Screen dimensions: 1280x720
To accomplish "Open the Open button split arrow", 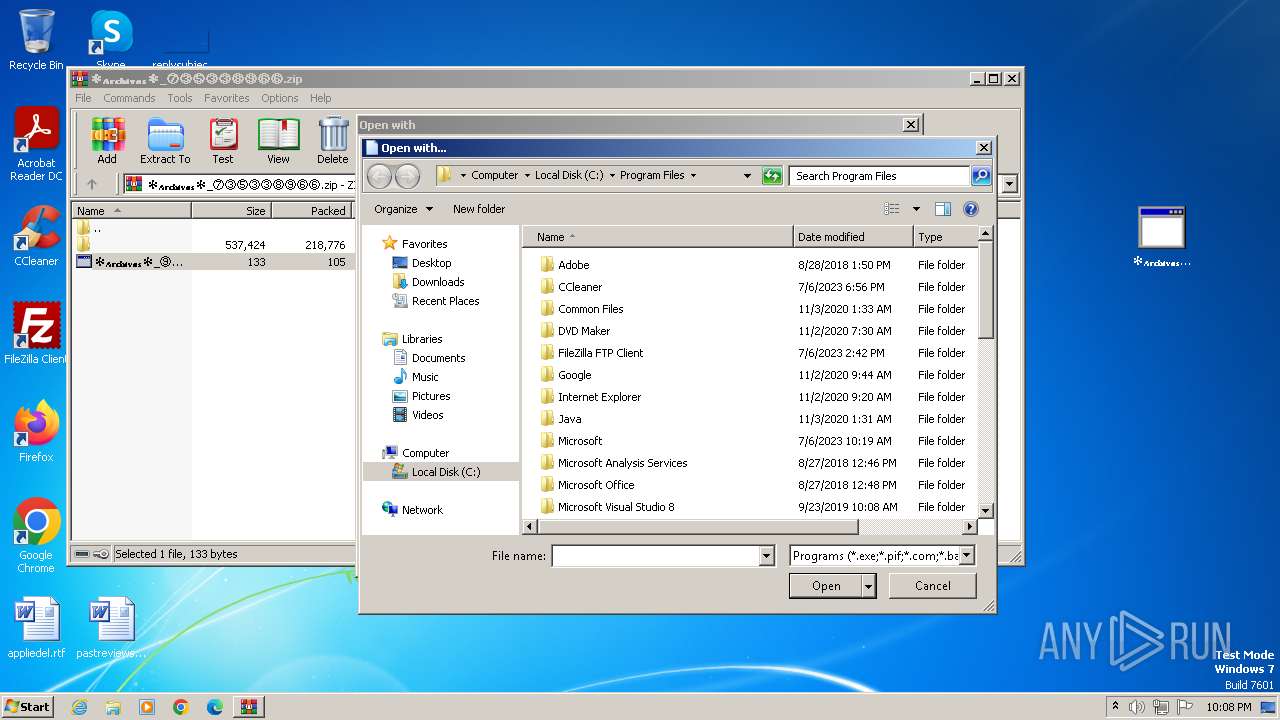I will pyautogui.click(x=868, y=586).
